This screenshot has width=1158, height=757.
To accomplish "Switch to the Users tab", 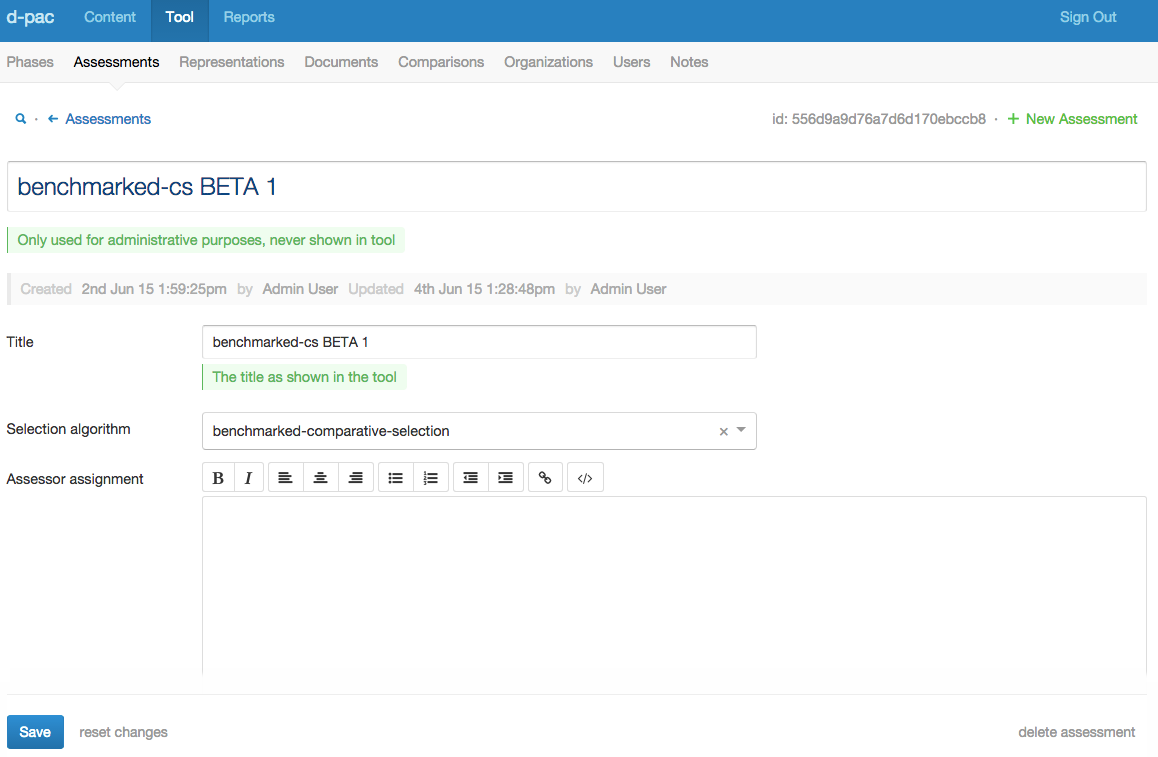I will pos(631,62).
